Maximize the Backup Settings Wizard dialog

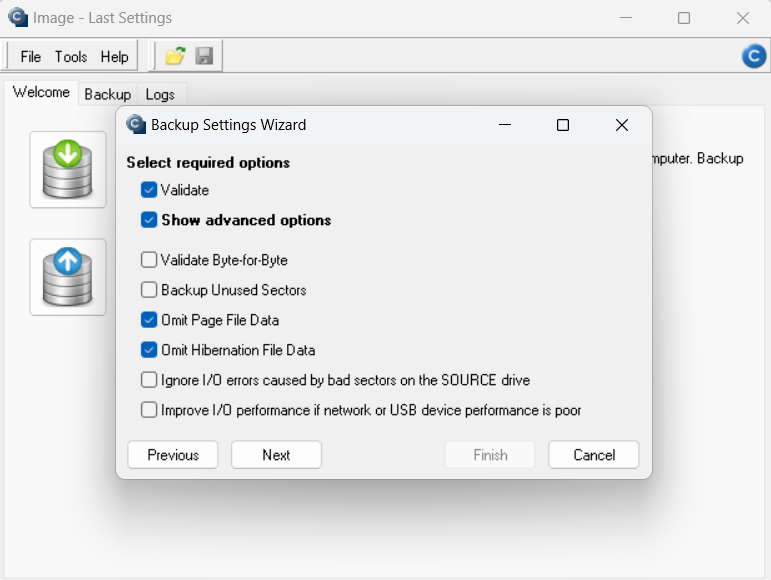coord(563,125)
